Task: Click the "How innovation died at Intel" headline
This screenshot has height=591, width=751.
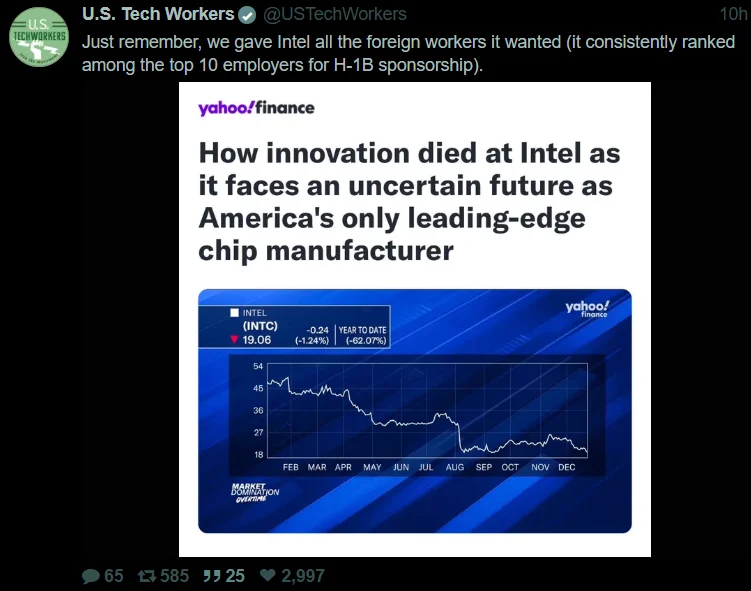Action: click(x=409, y=201)
